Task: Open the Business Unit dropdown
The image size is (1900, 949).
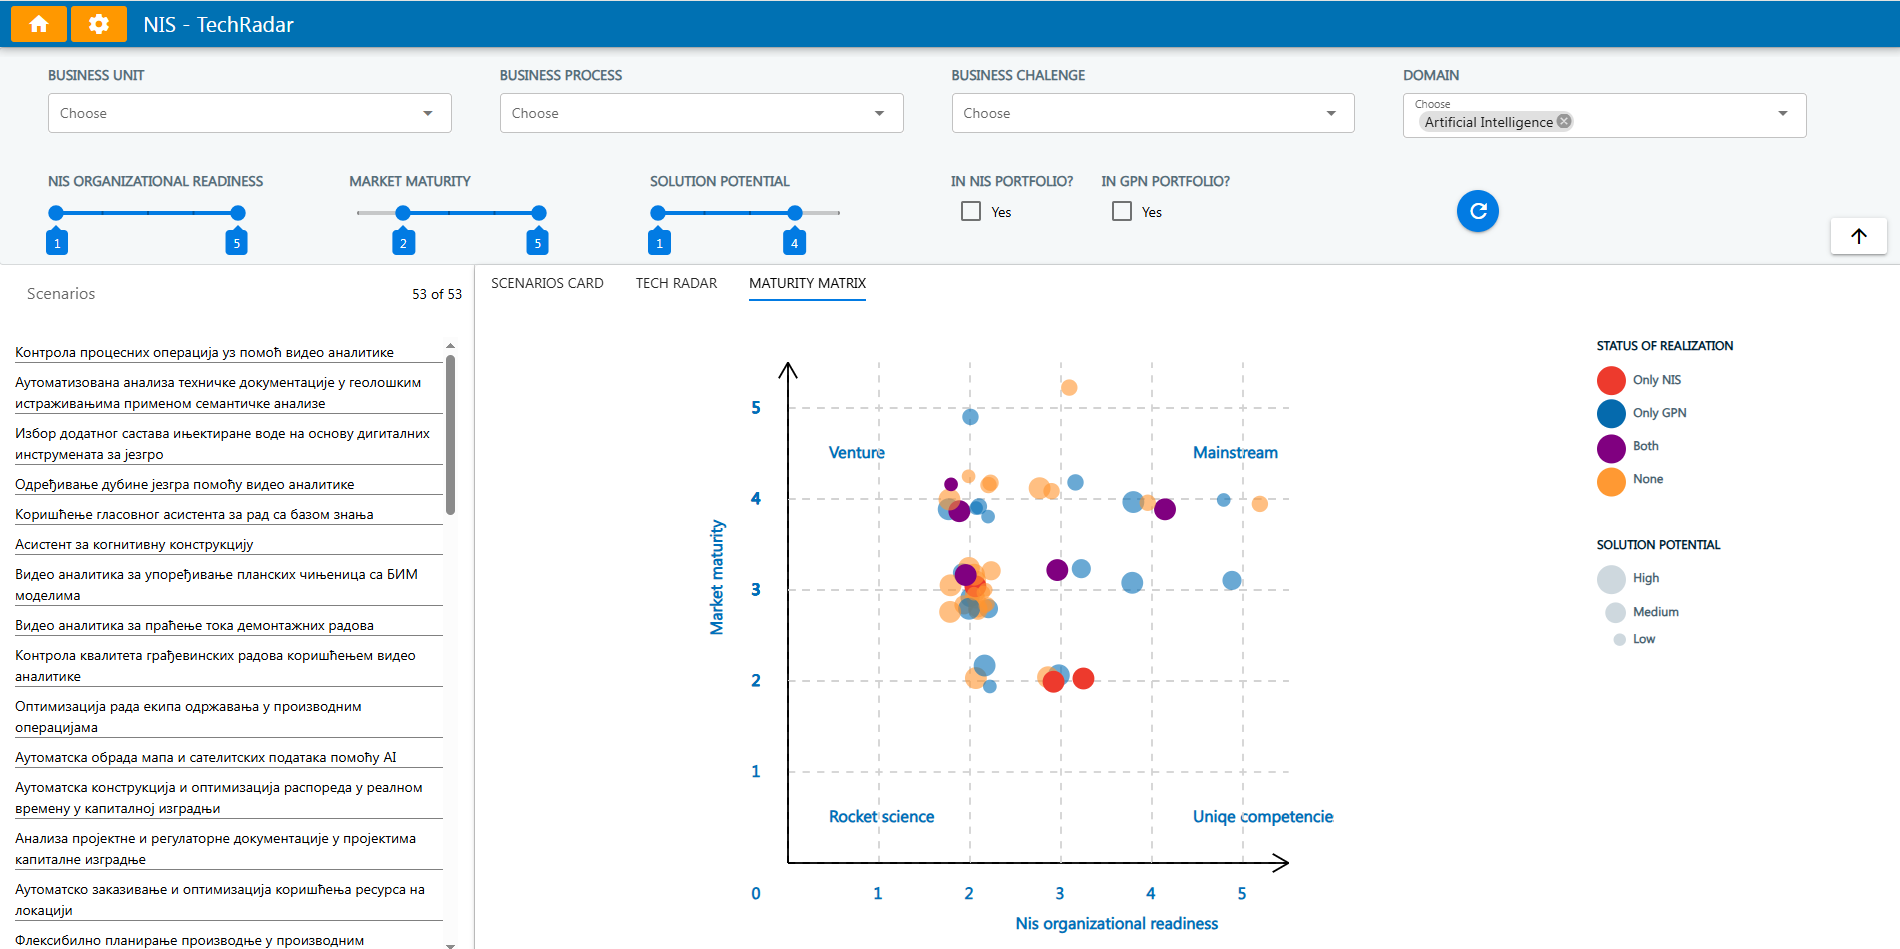Action: click(250, 113)
